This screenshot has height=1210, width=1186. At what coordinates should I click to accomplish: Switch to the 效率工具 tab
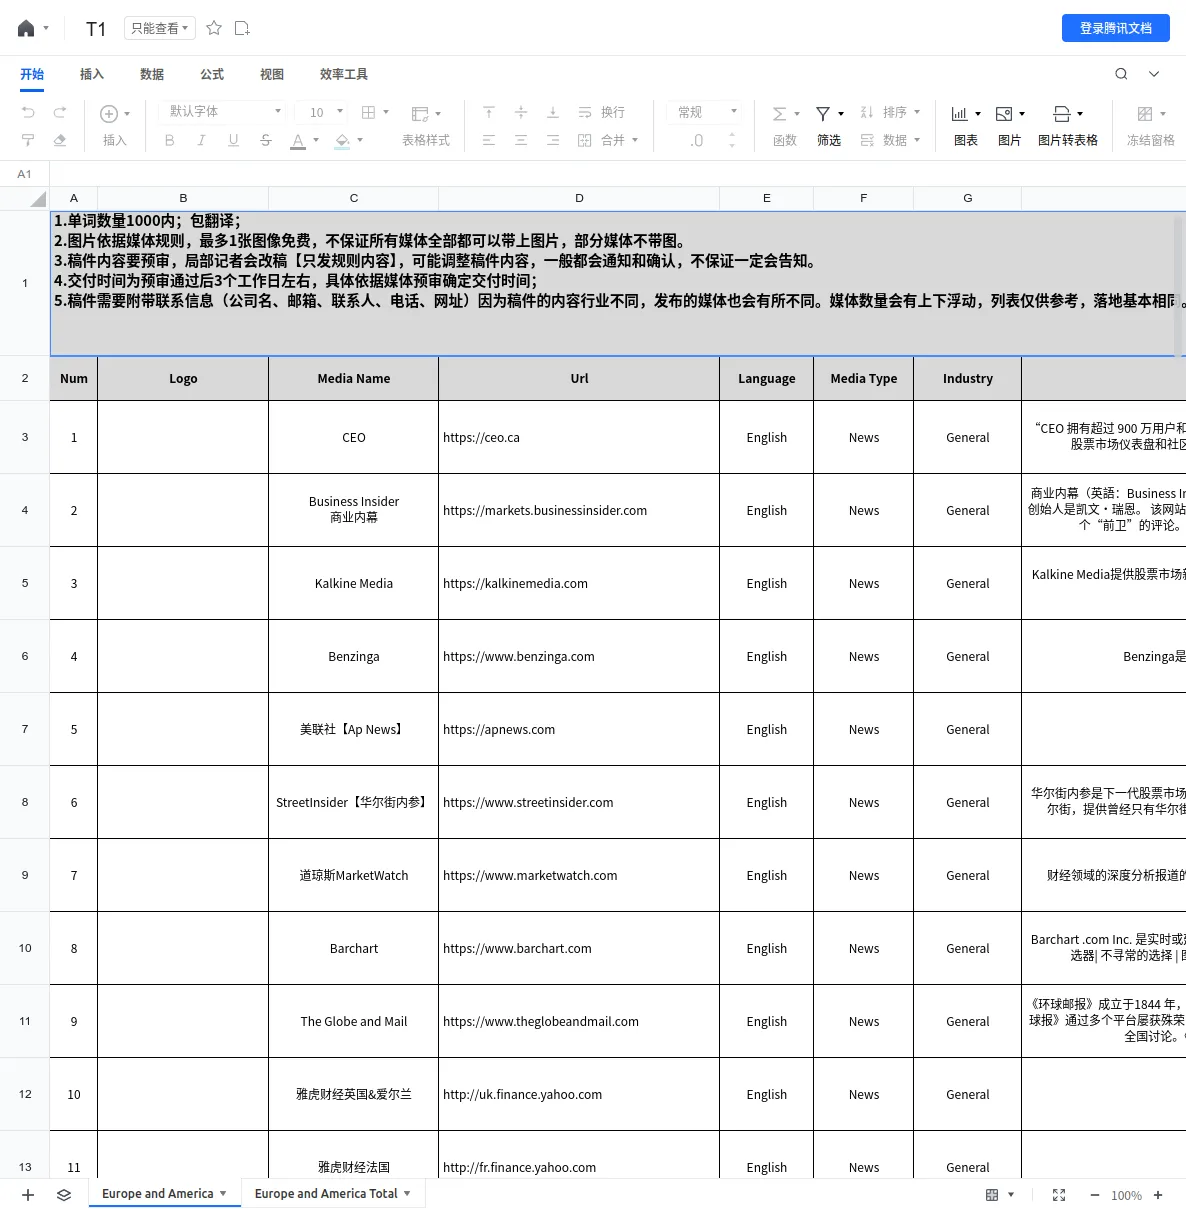344,74
